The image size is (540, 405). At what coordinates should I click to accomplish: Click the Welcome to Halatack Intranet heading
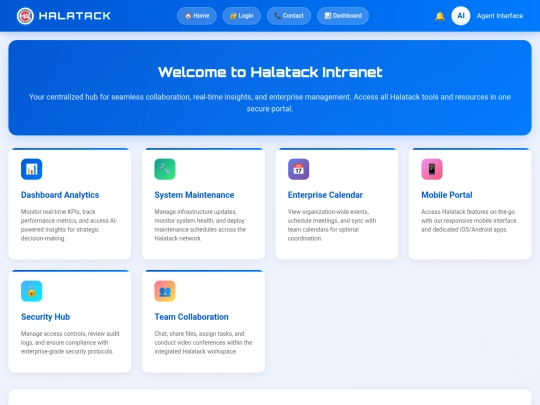click(x=270, y=72)
